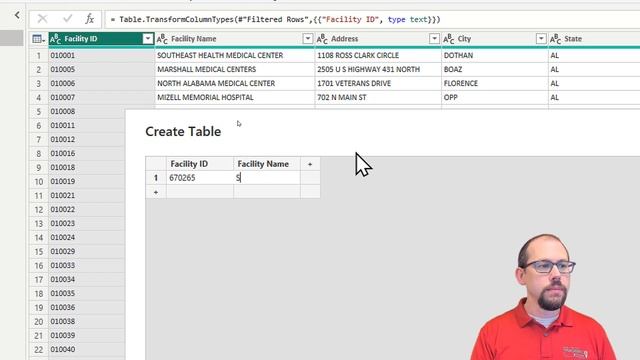Select cell SOUTHEAST HEALTH MEDICAL CENTER
The height and width of the screenshot is (360, 640).
pyautogui.click(x=235, y=55)
